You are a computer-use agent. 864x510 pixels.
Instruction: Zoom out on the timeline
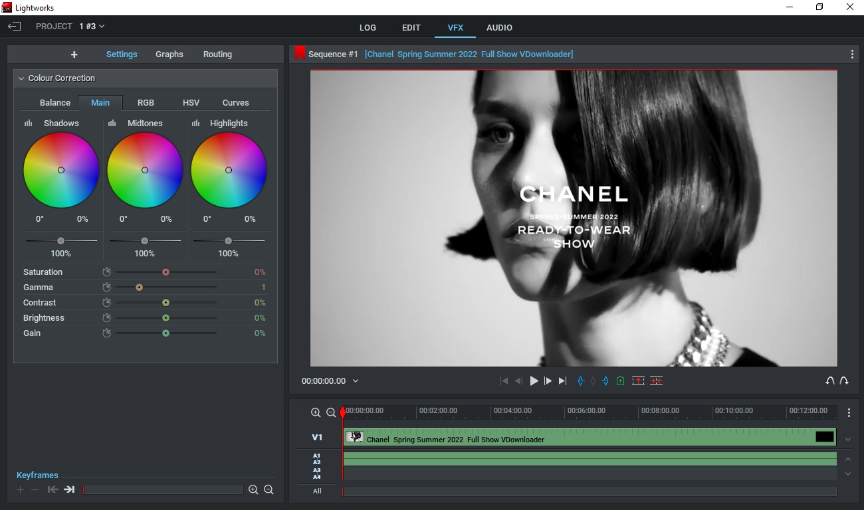[331, 413]
